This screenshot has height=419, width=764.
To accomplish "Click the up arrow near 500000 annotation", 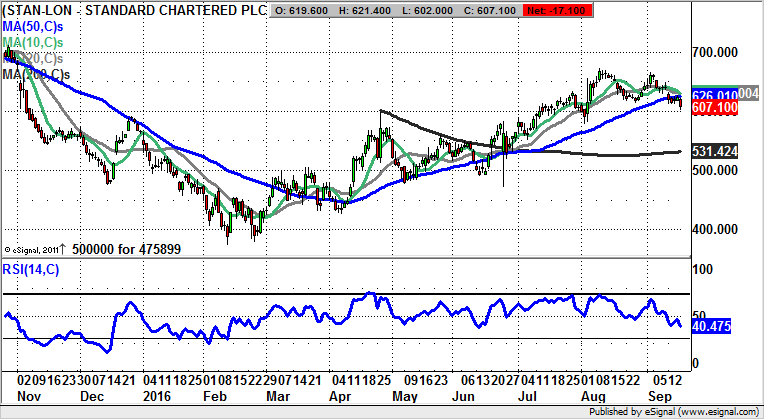I will [62, 246].
